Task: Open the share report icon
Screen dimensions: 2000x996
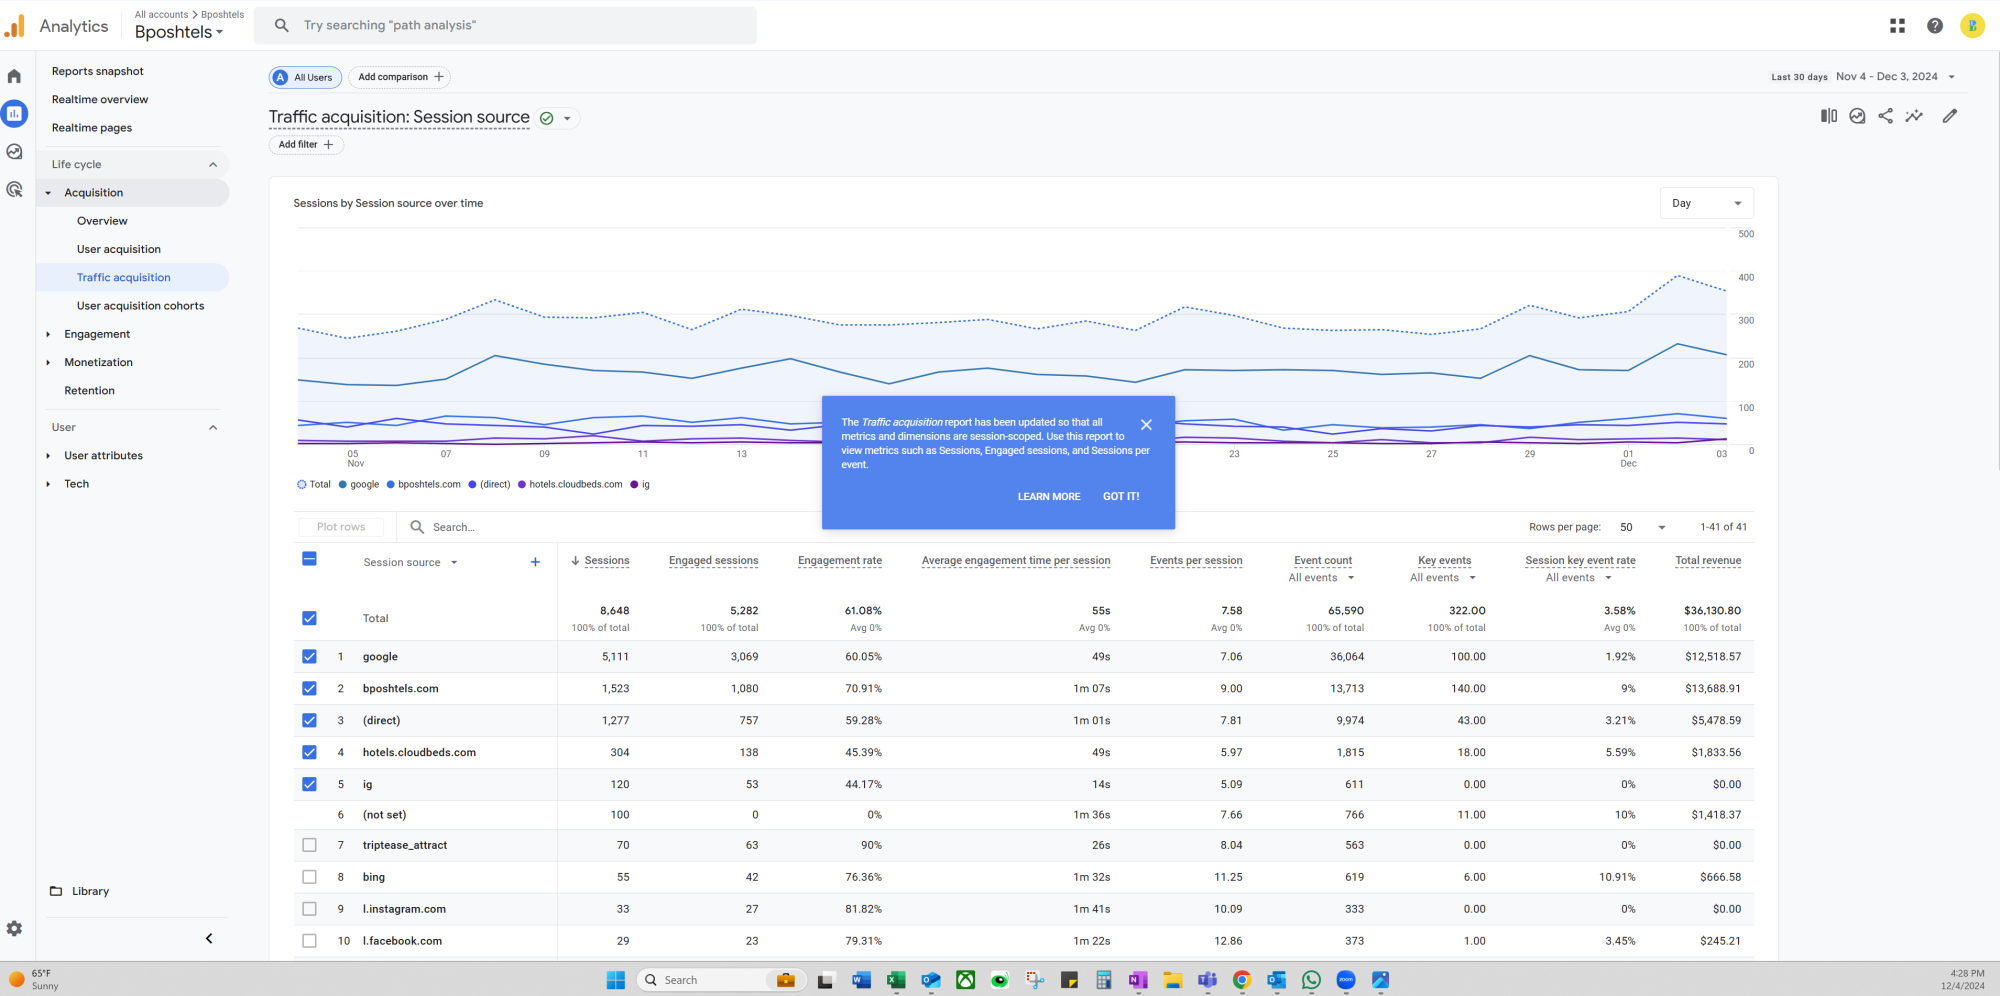Action: click(x=1885, y=116)
